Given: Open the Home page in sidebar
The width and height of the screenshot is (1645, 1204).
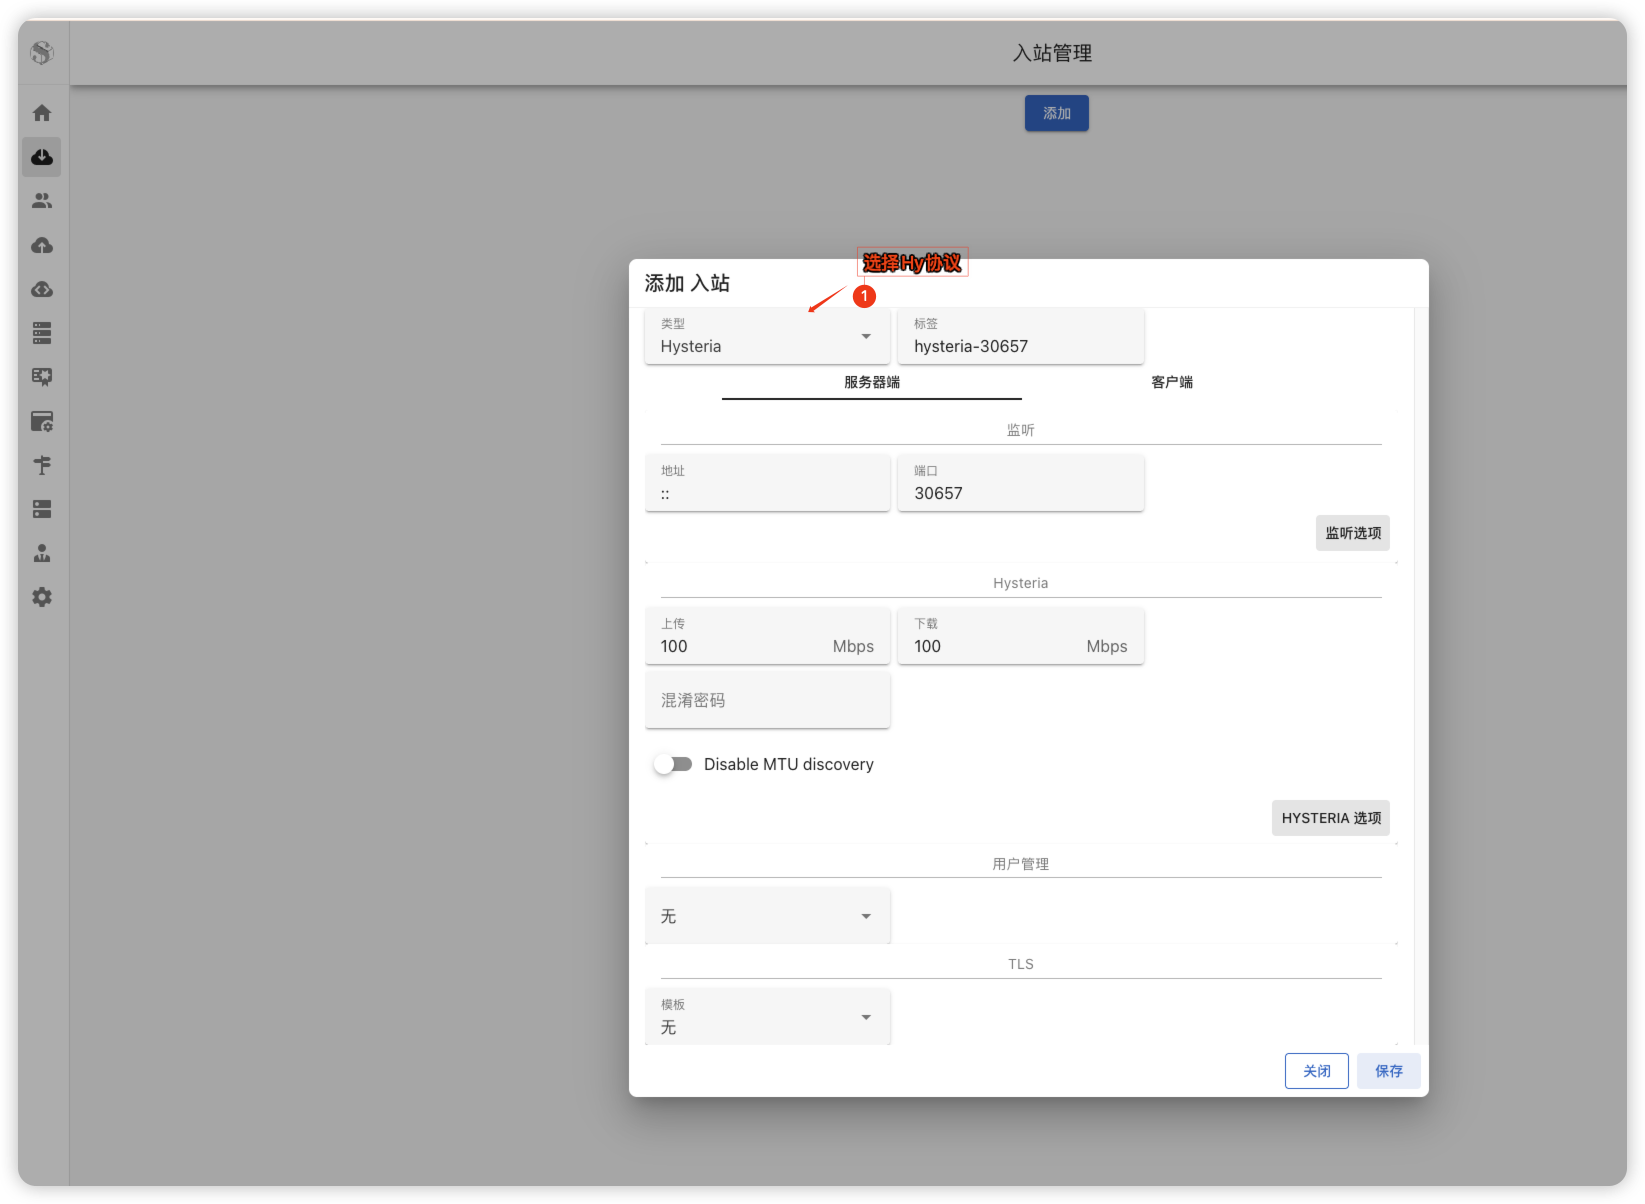Looking at the screenshot, I should coord(42,113).
